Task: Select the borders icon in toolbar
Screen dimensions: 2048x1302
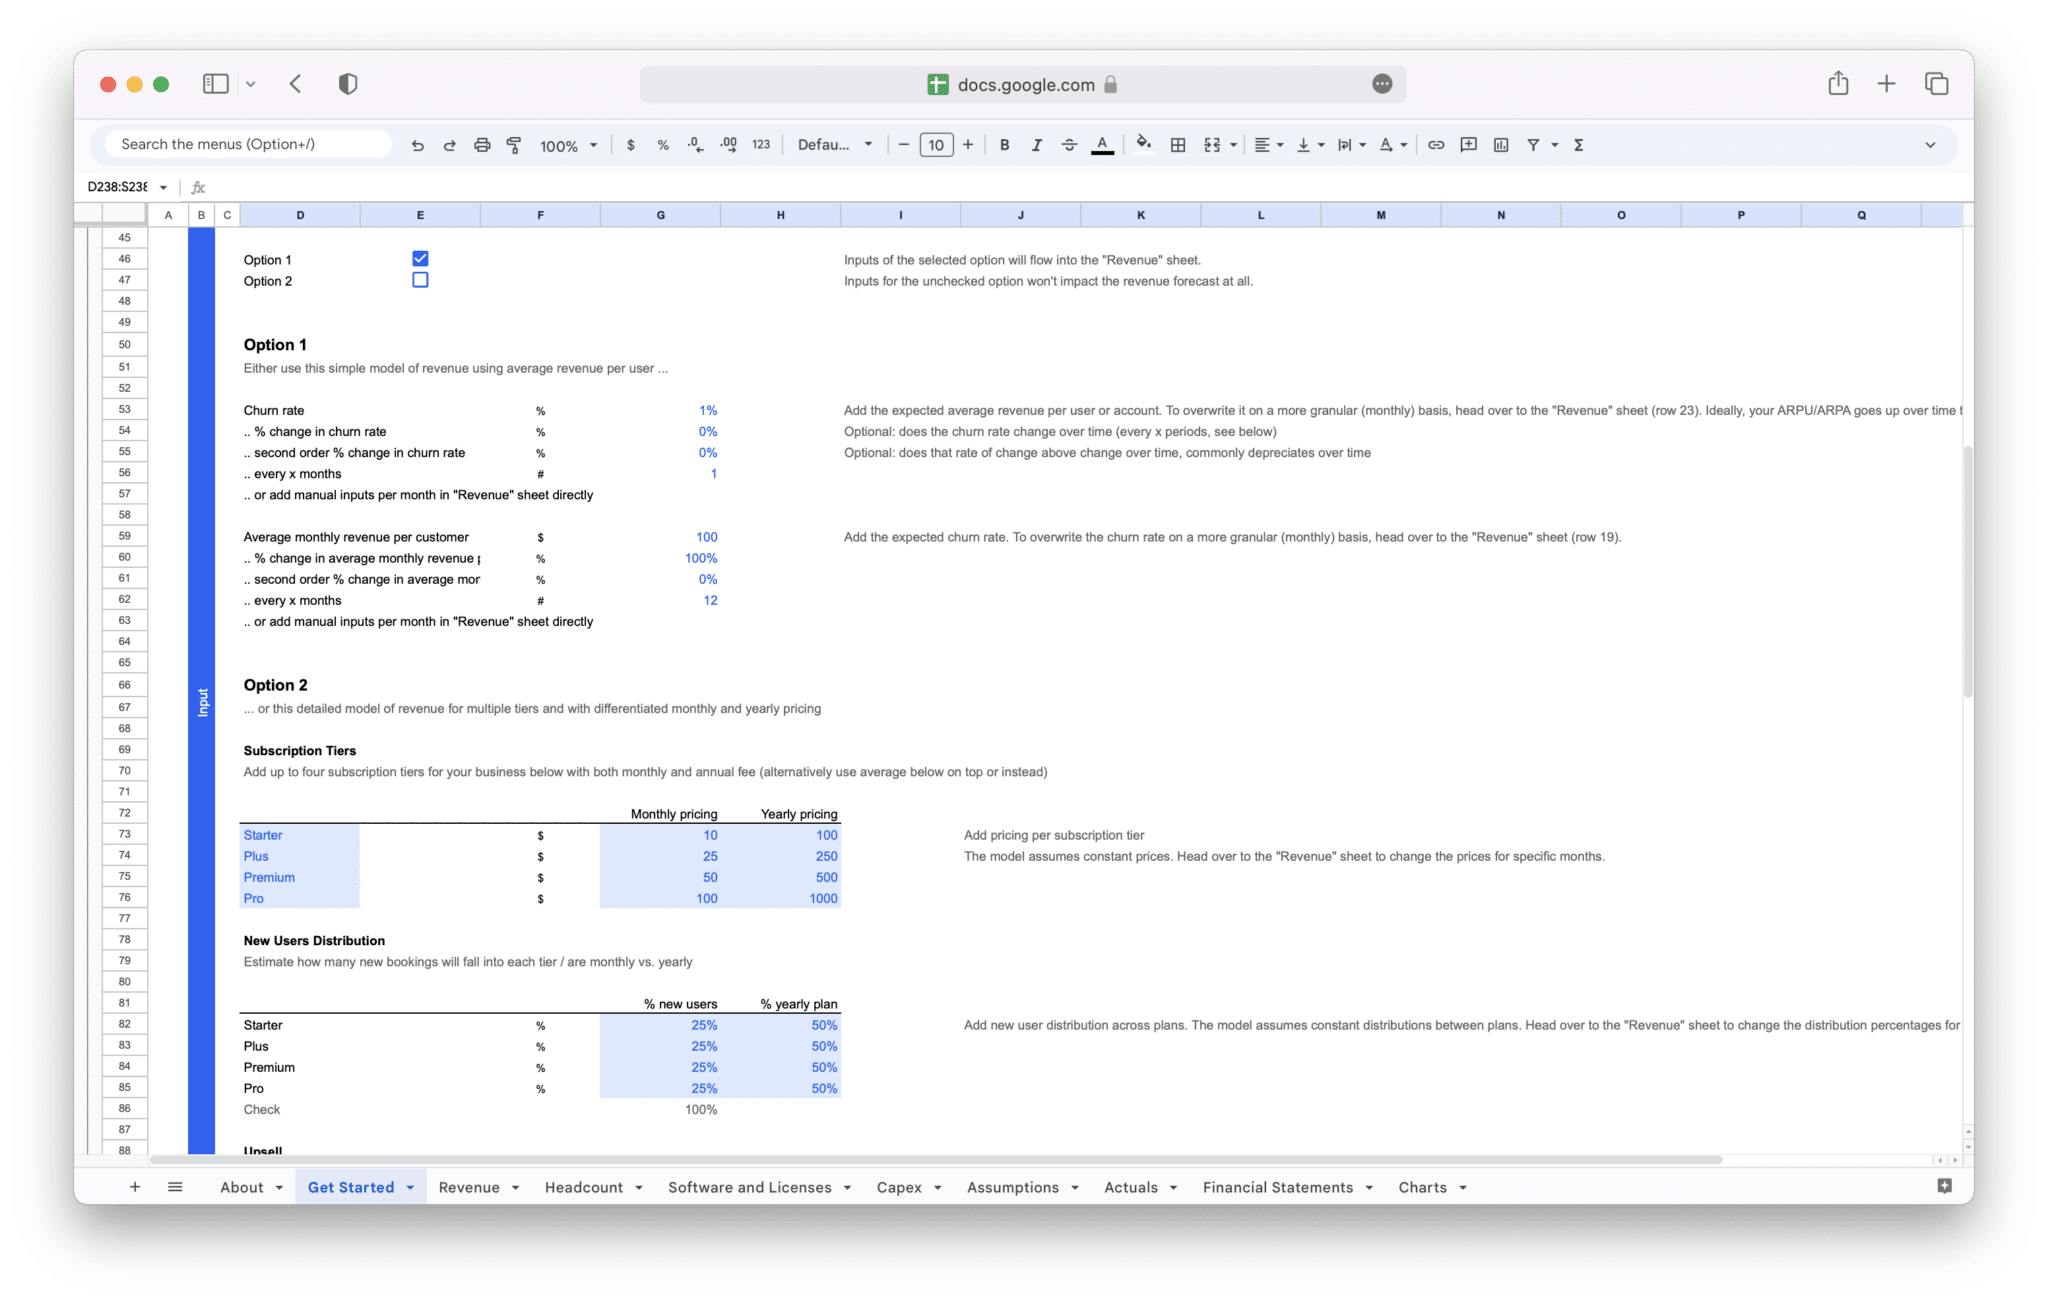Action: click(x=1177, y=144)
